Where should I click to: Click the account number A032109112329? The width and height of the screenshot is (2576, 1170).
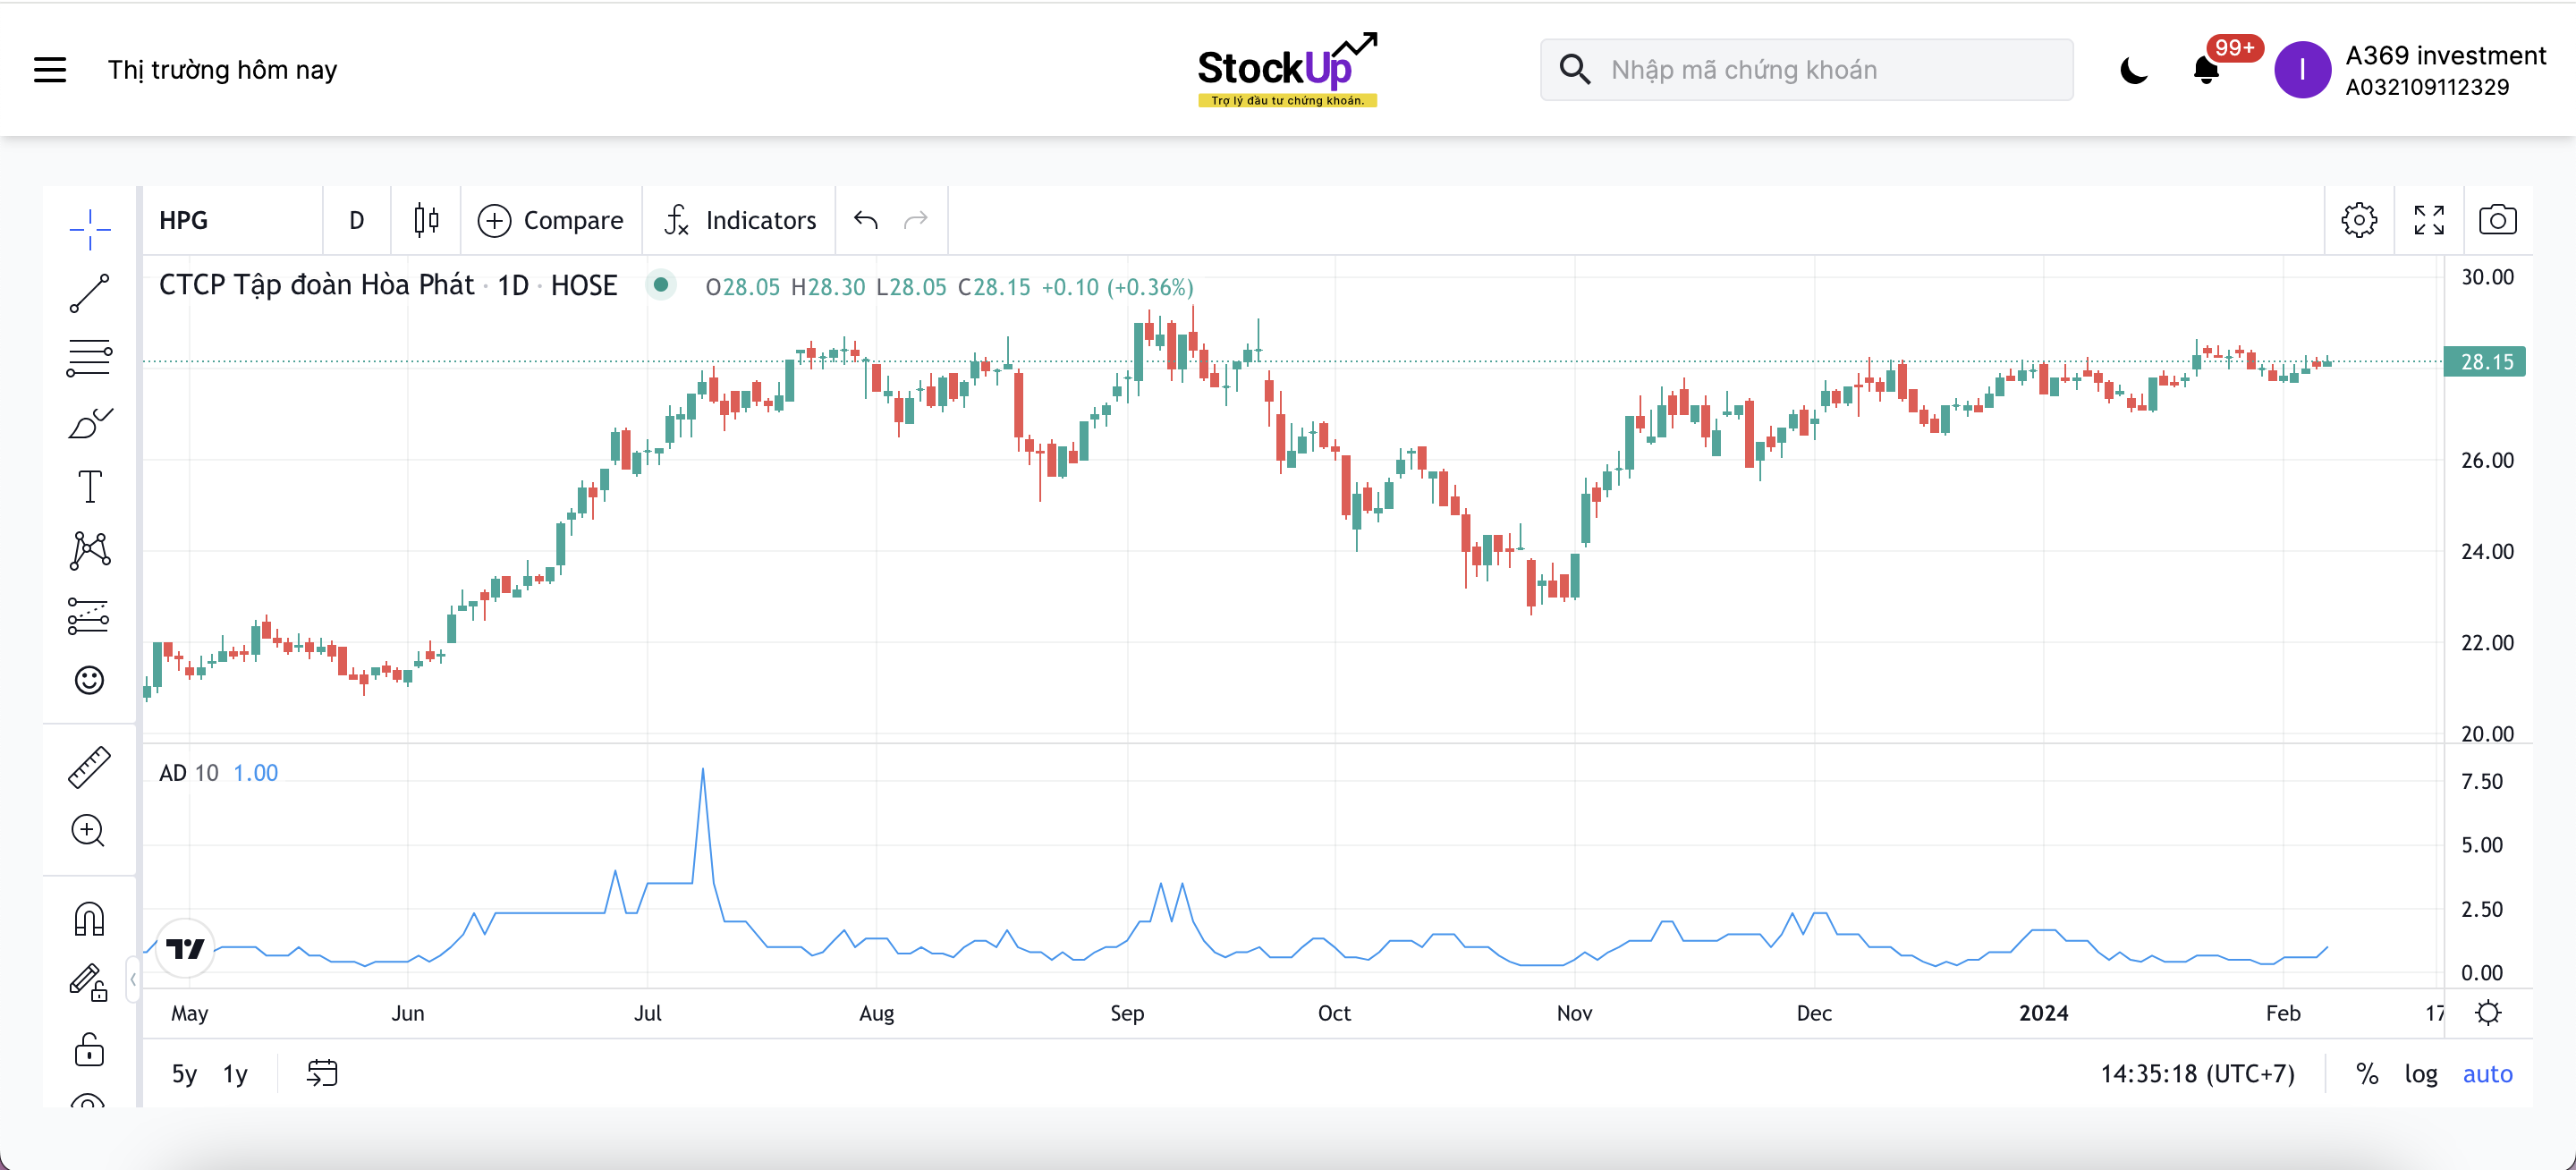(x=2427, y=87)
